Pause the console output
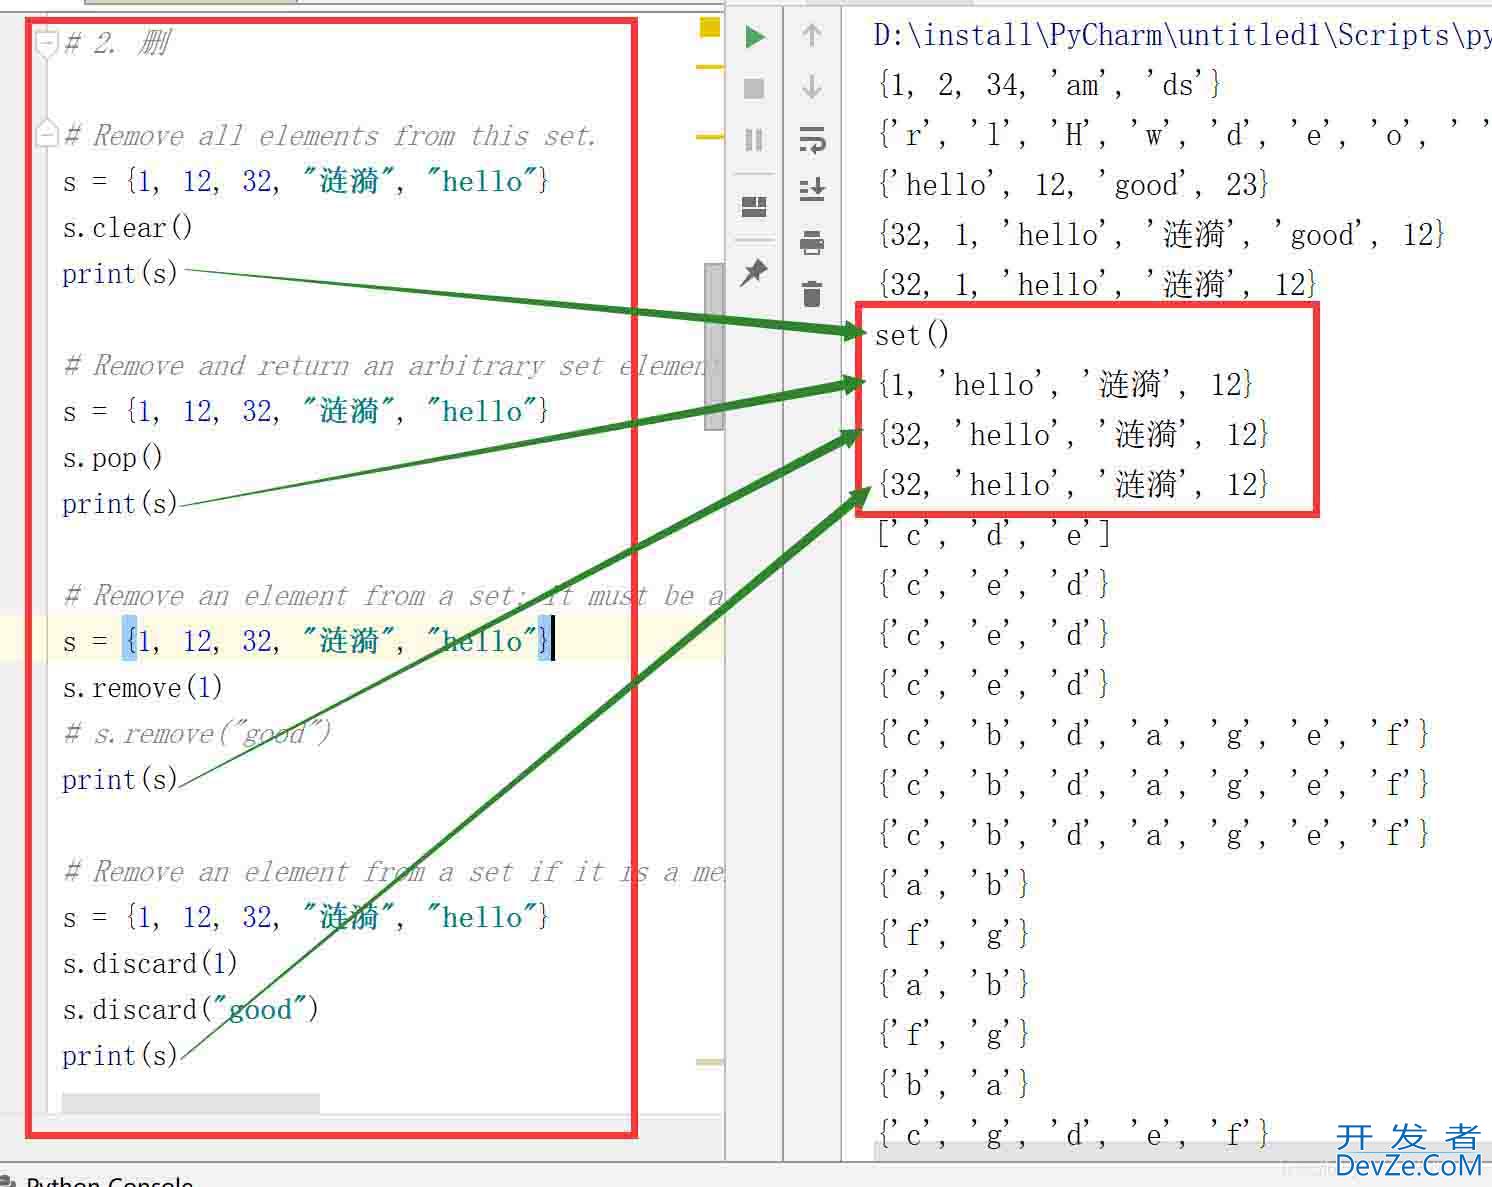Screen dimensions: 1492x1187 tap(755, 139)
